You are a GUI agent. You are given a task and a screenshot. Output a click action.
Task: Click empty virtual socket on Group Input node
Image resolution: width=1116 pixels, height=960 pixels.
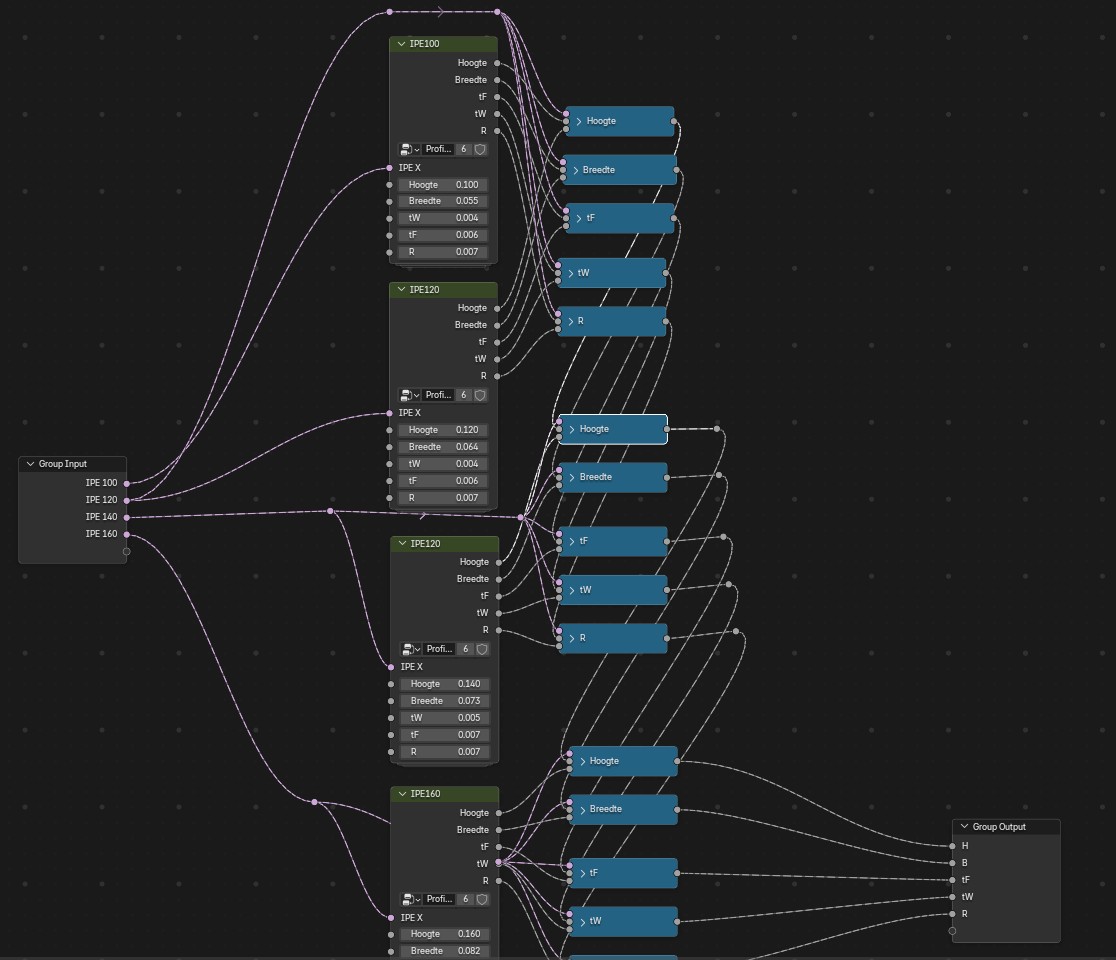127,552
